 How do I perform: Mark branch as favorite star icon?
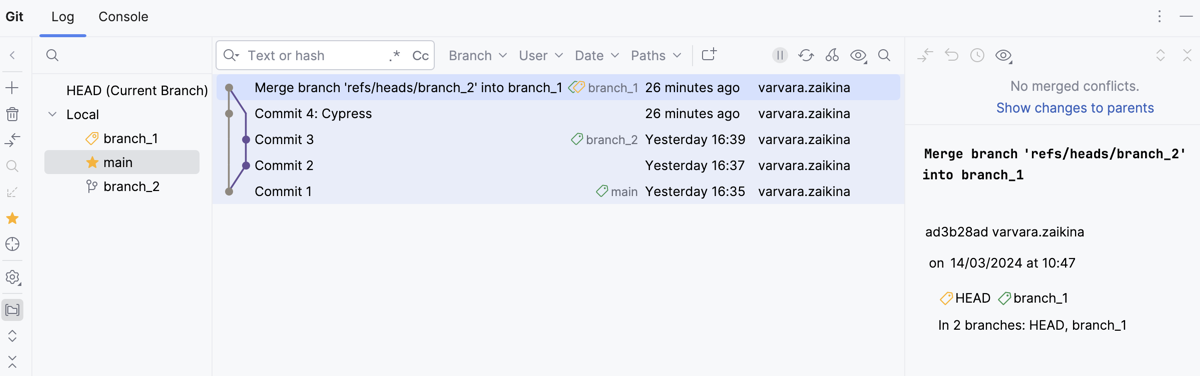[x=12, y=218]
